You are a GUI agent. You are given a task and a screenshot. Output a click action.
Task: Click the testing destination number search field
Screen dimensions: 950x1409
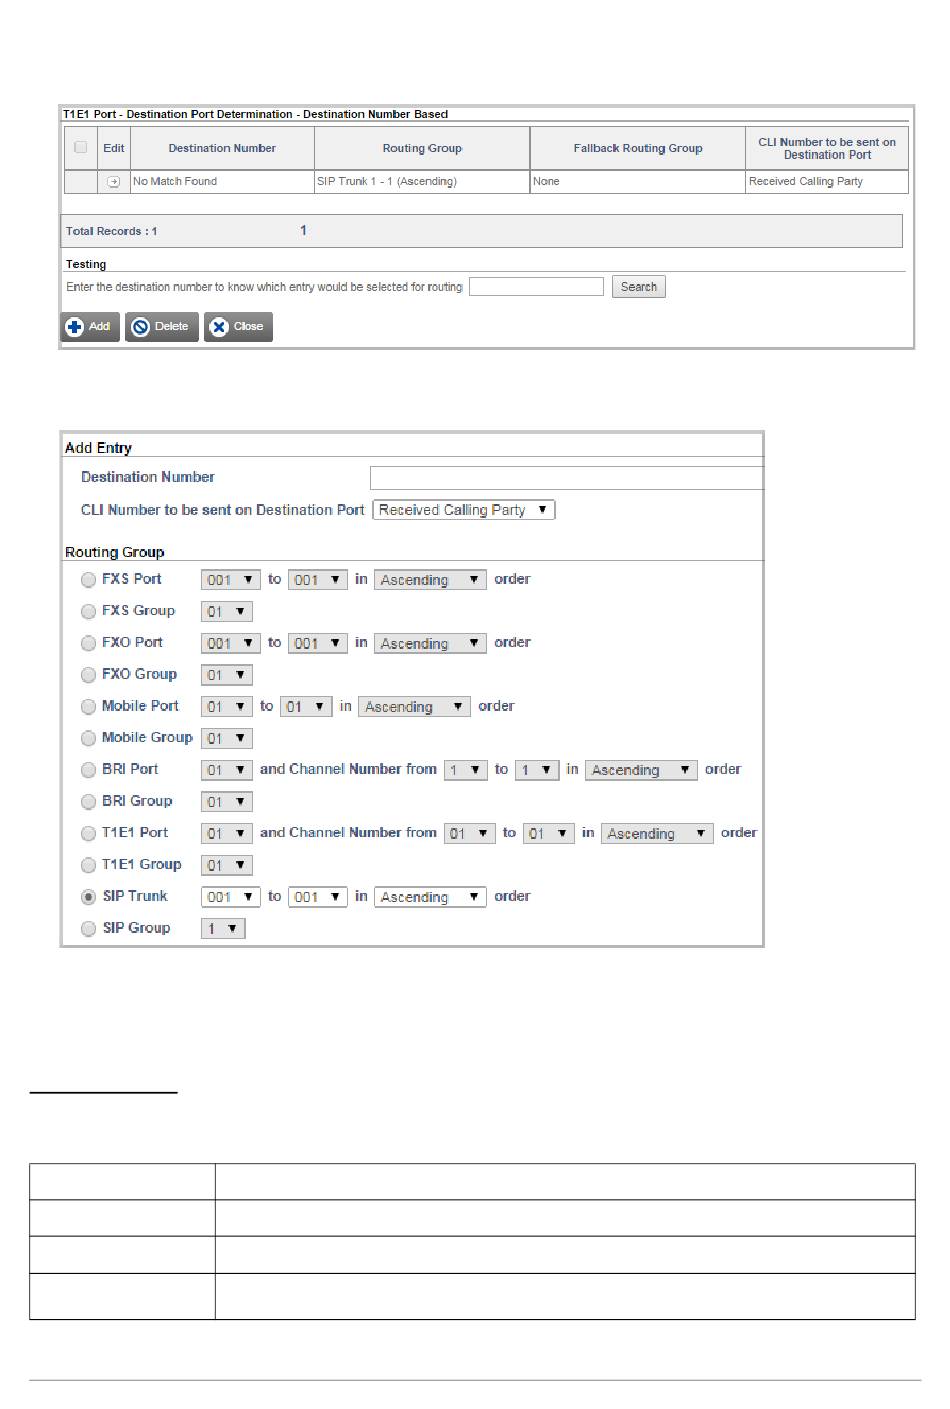tap(536, 287)
